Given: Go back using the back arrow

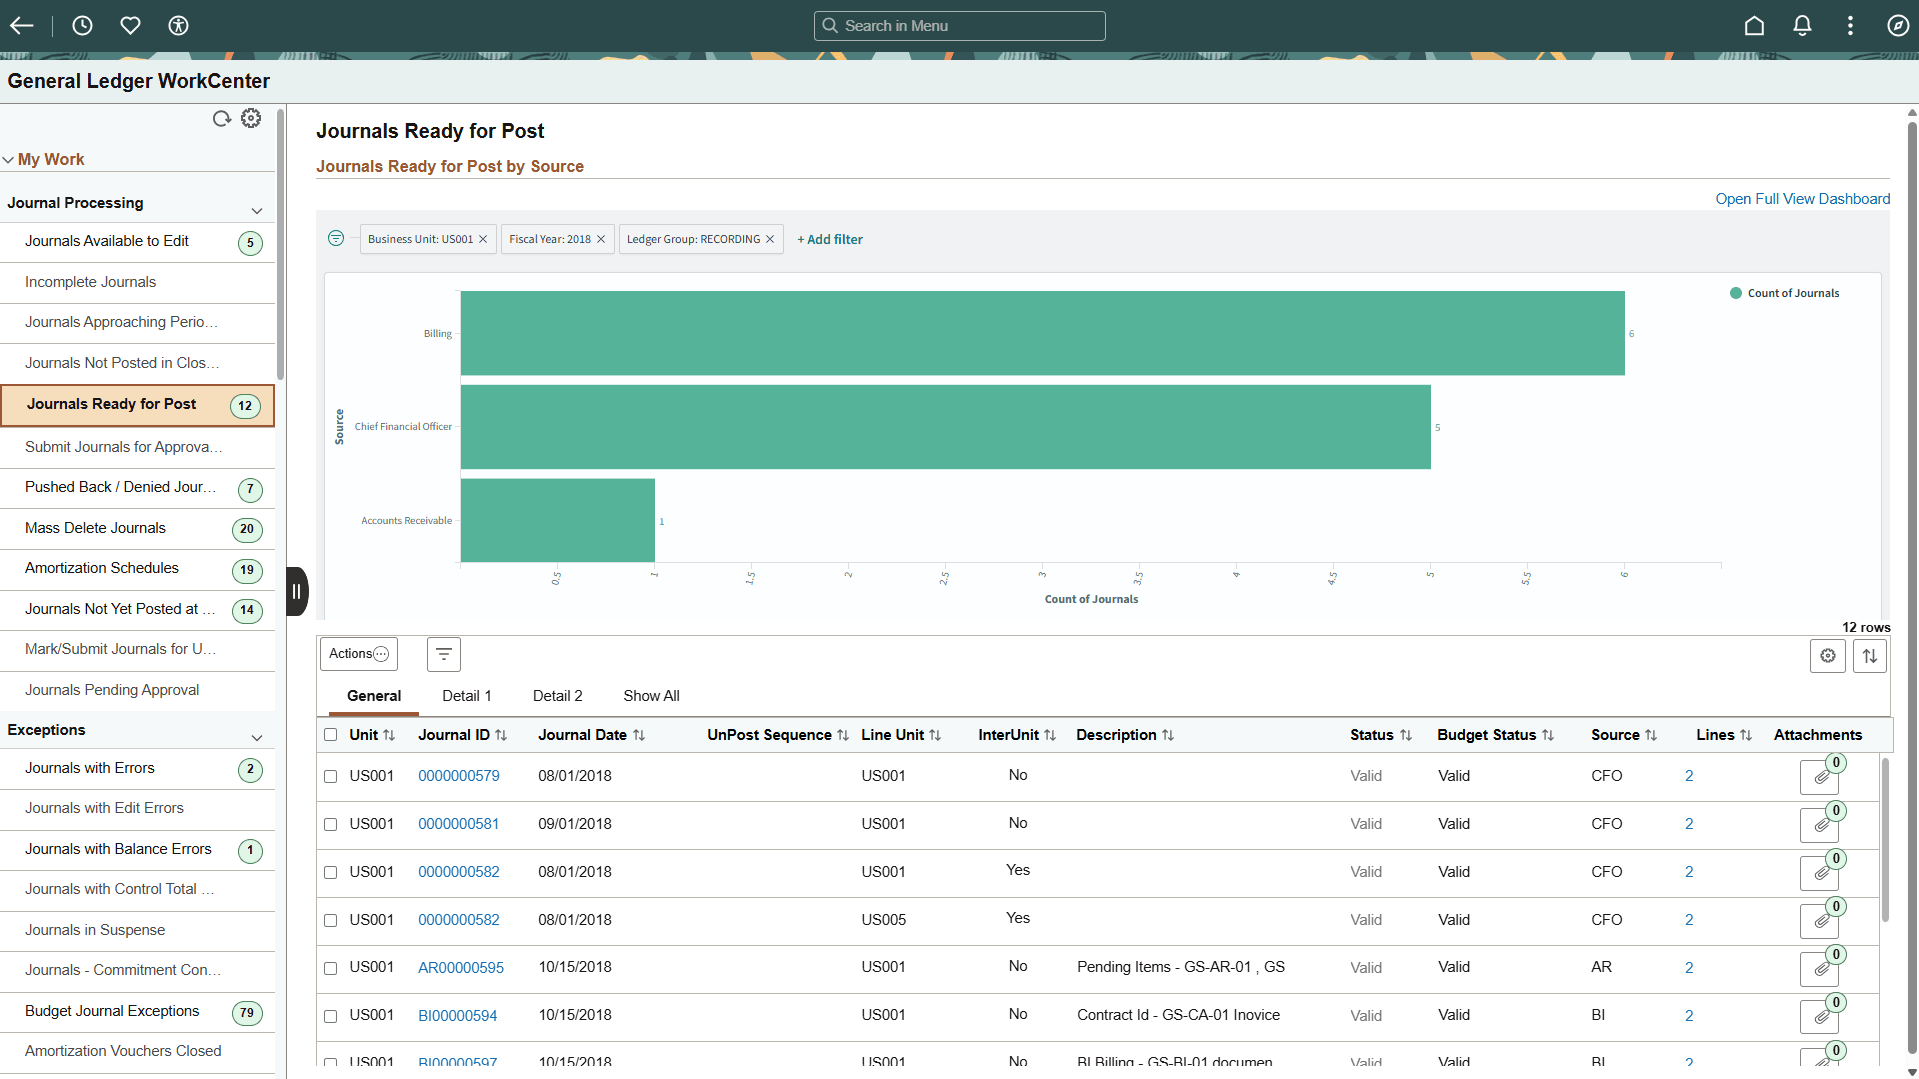Looking at the screenshot, I should pyautogui.click(x=22, y=26).
